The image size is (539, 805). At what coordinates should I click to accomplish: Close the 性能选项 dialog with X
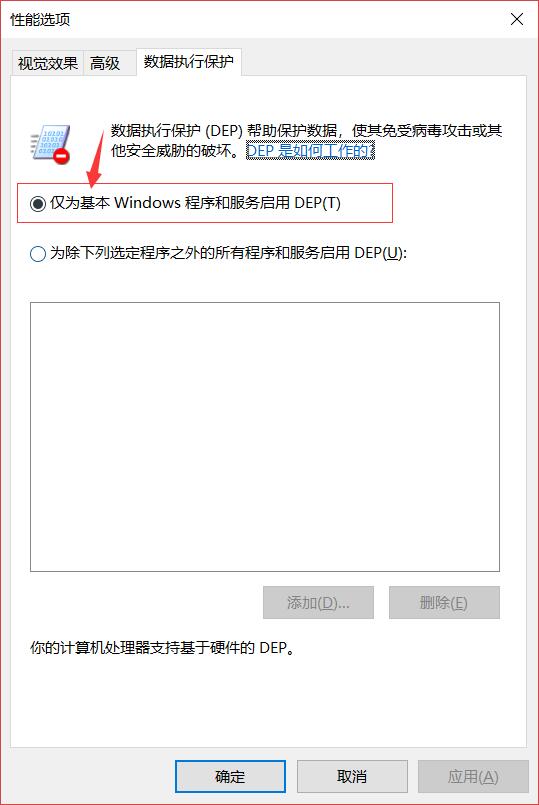click(517, 20)
